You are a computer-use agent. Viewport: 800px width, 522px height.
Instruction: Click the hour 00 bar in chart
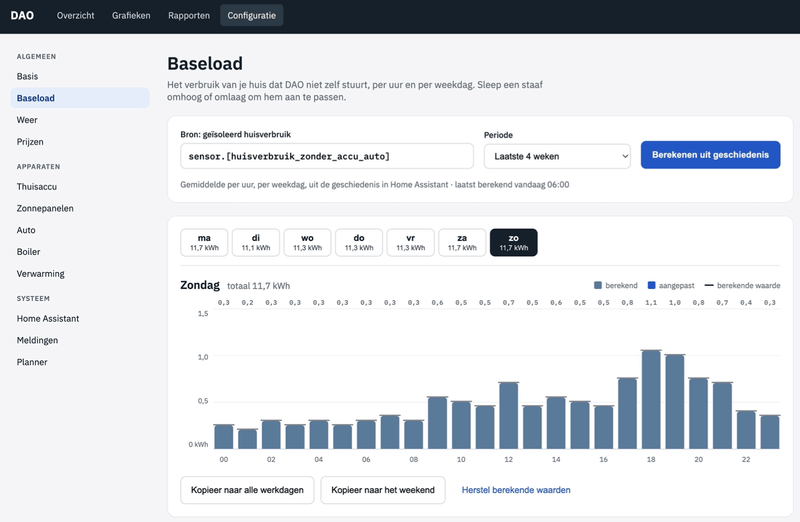(223, 437)
